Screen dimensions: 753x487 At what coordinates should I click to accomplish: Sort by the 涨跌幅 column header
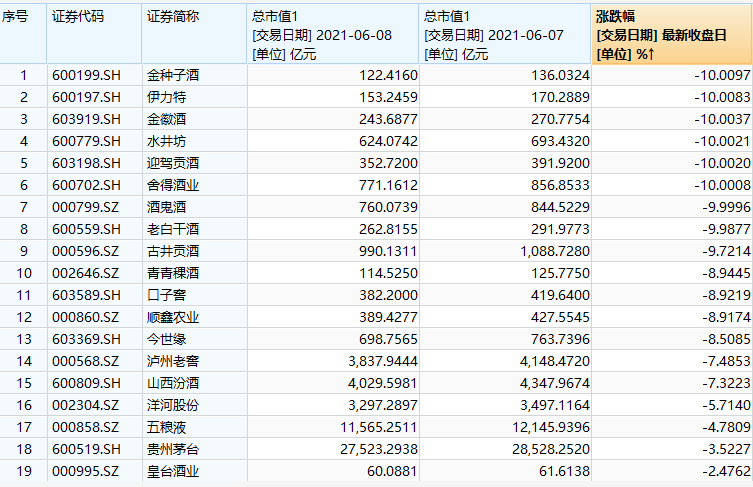tap(672, 34)
